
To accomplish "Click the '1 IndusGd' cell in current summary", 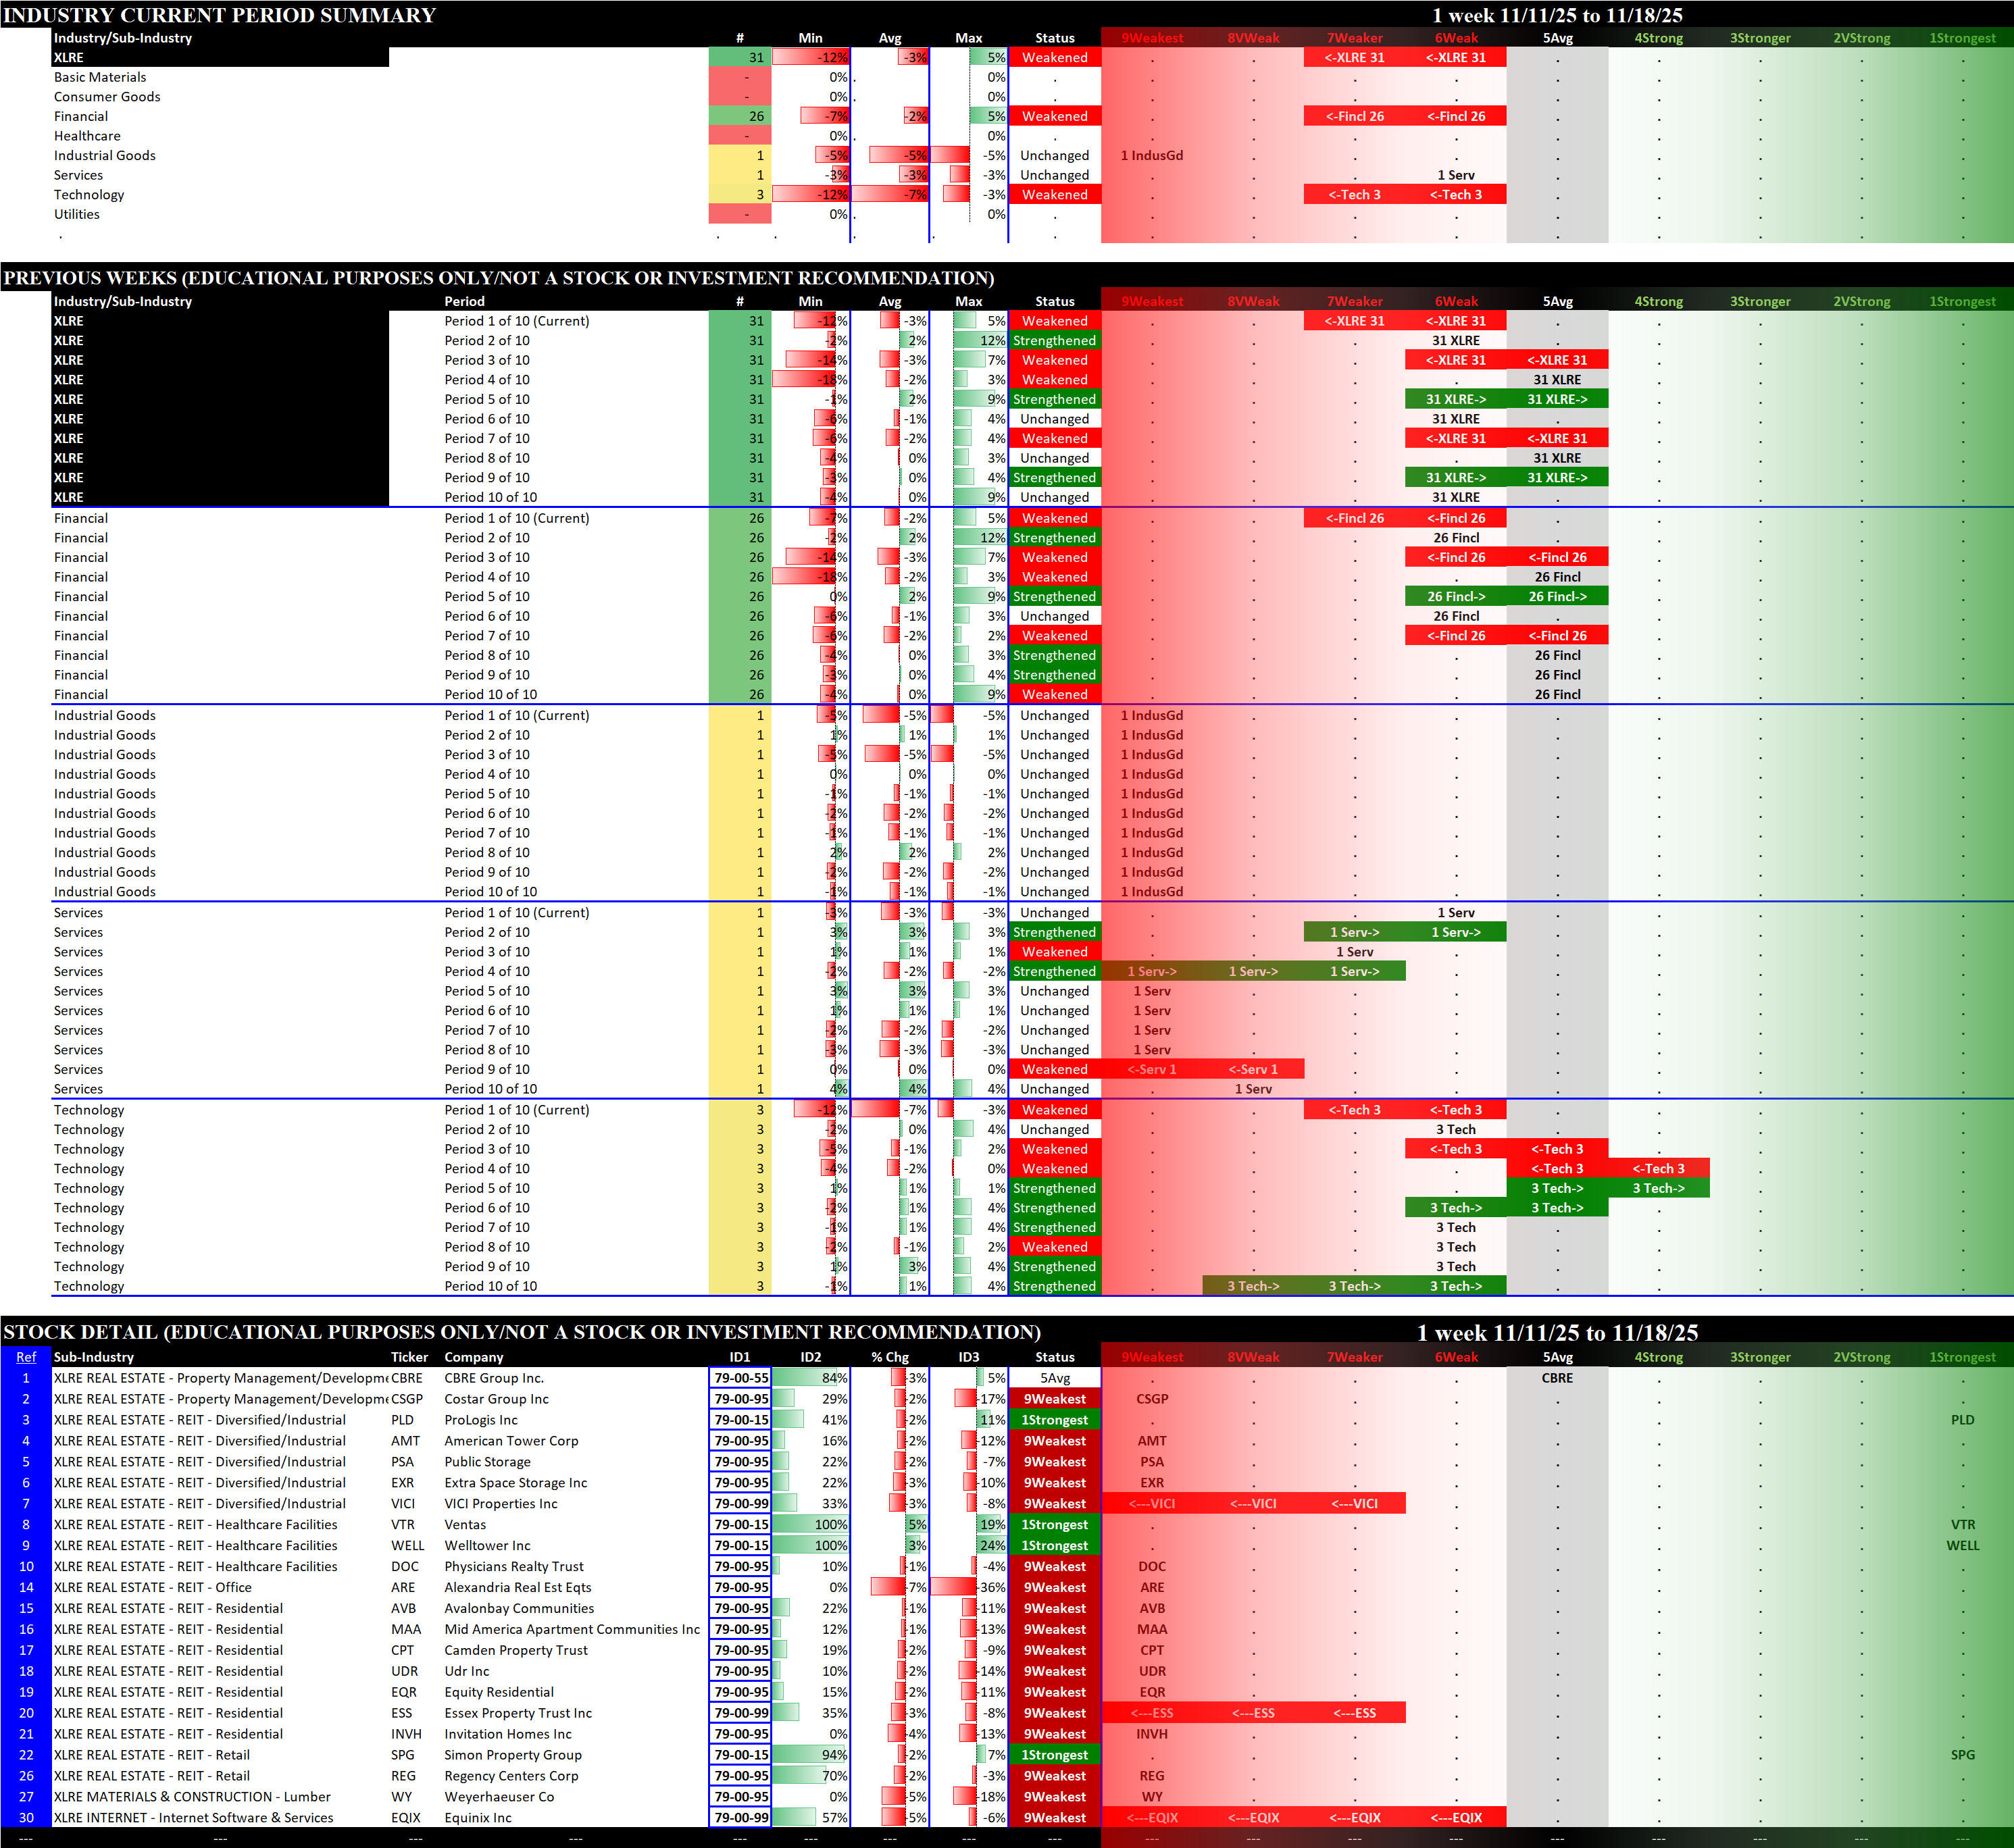I will pos(1151,156).
